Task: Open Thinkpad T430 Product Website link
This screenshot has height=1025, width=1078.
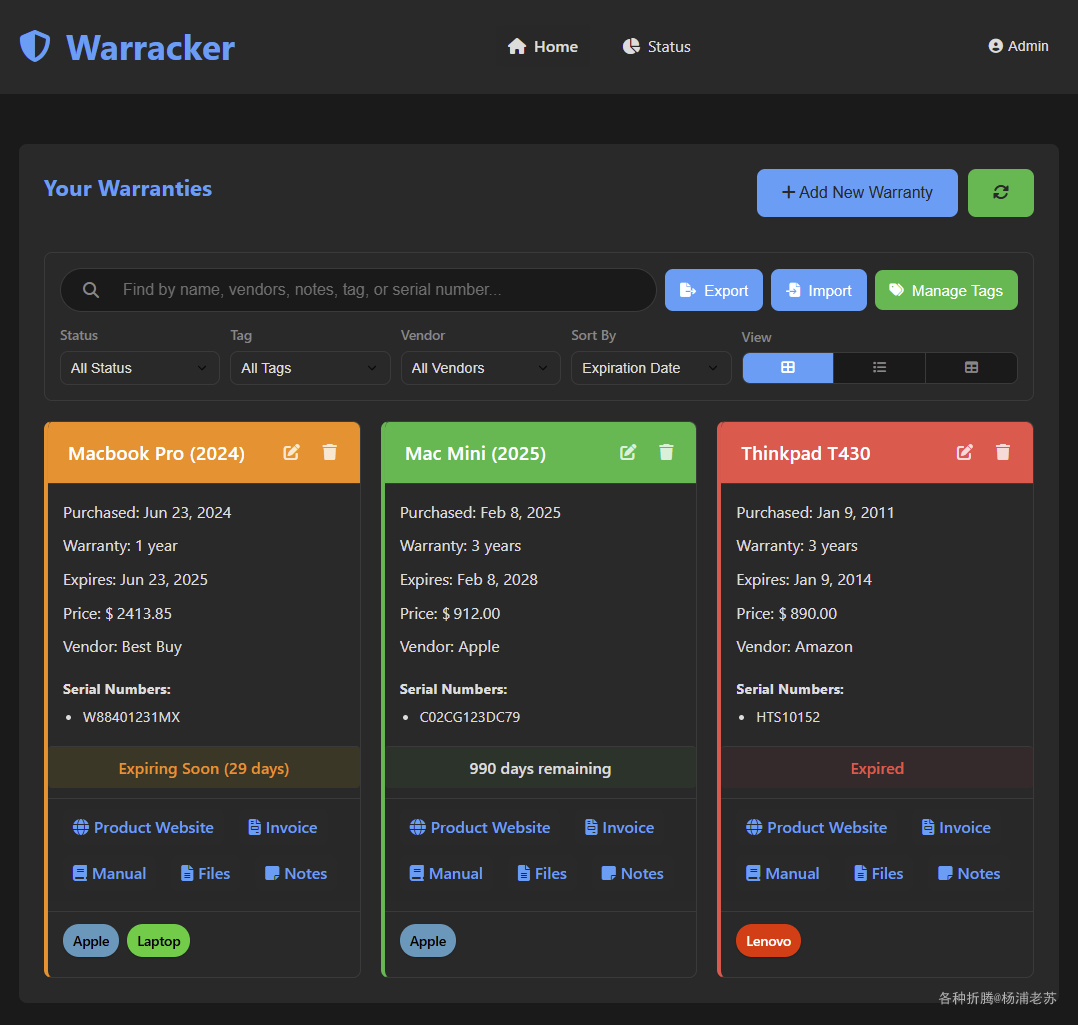Action: point(816,828)
